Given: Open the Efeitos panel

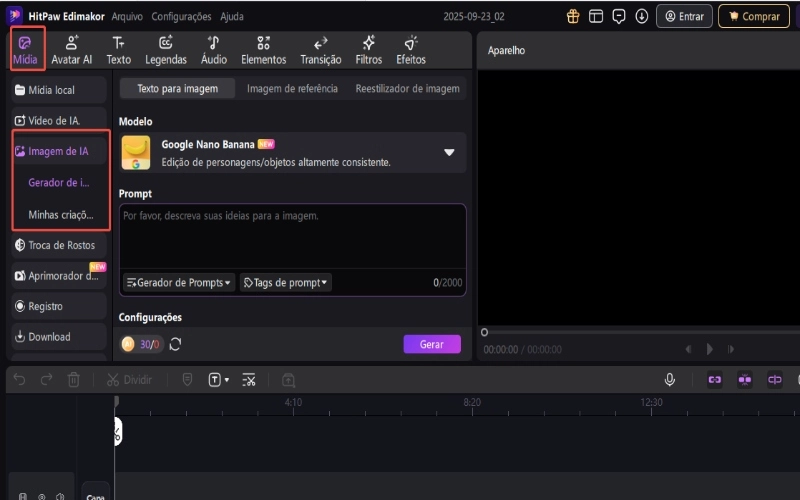Looking at the screenshot, I should [411, 49].
